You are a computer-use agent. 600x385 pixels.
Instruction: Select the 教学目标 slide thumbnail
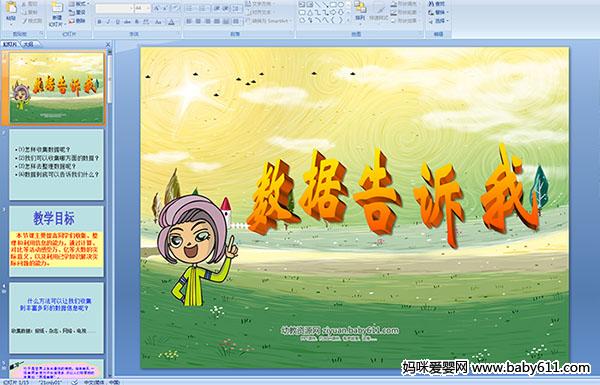coord(56,241)
